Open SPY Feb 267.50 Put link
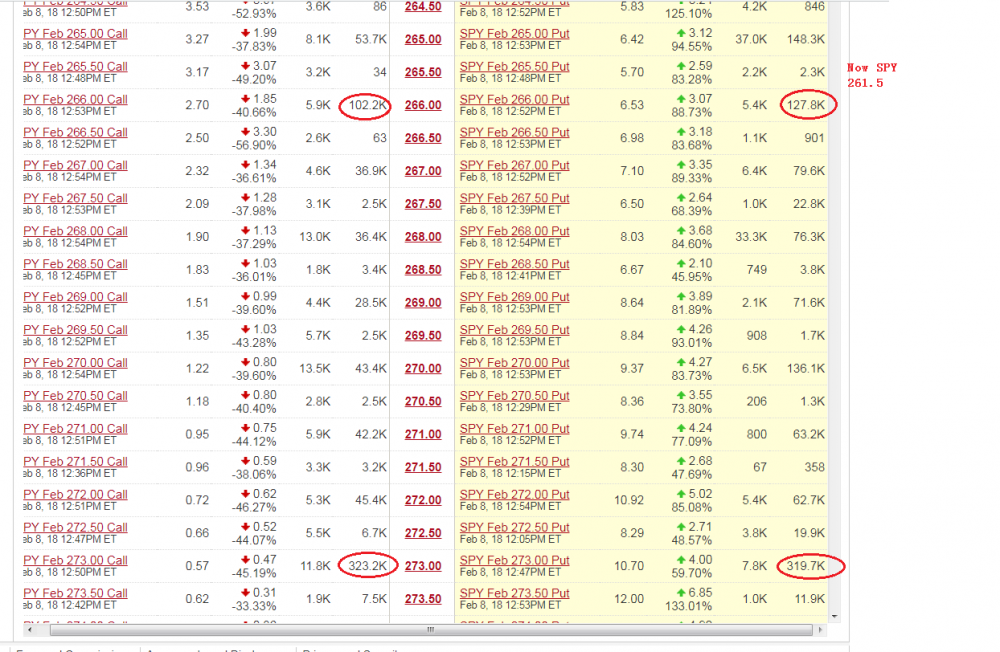Image resolution: width=1000 pixels, height=652 pixels. point(515,198)
